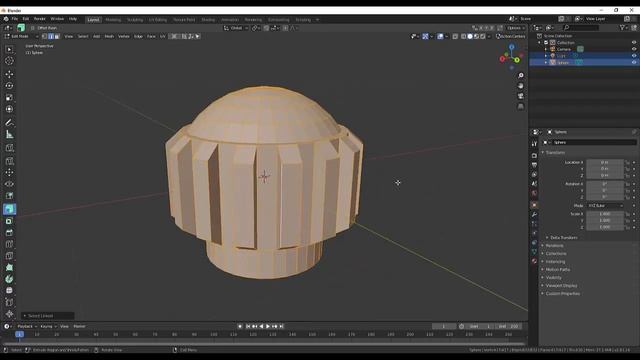Open the XYZ Euler rotation mode dropdown

point(605,205)
